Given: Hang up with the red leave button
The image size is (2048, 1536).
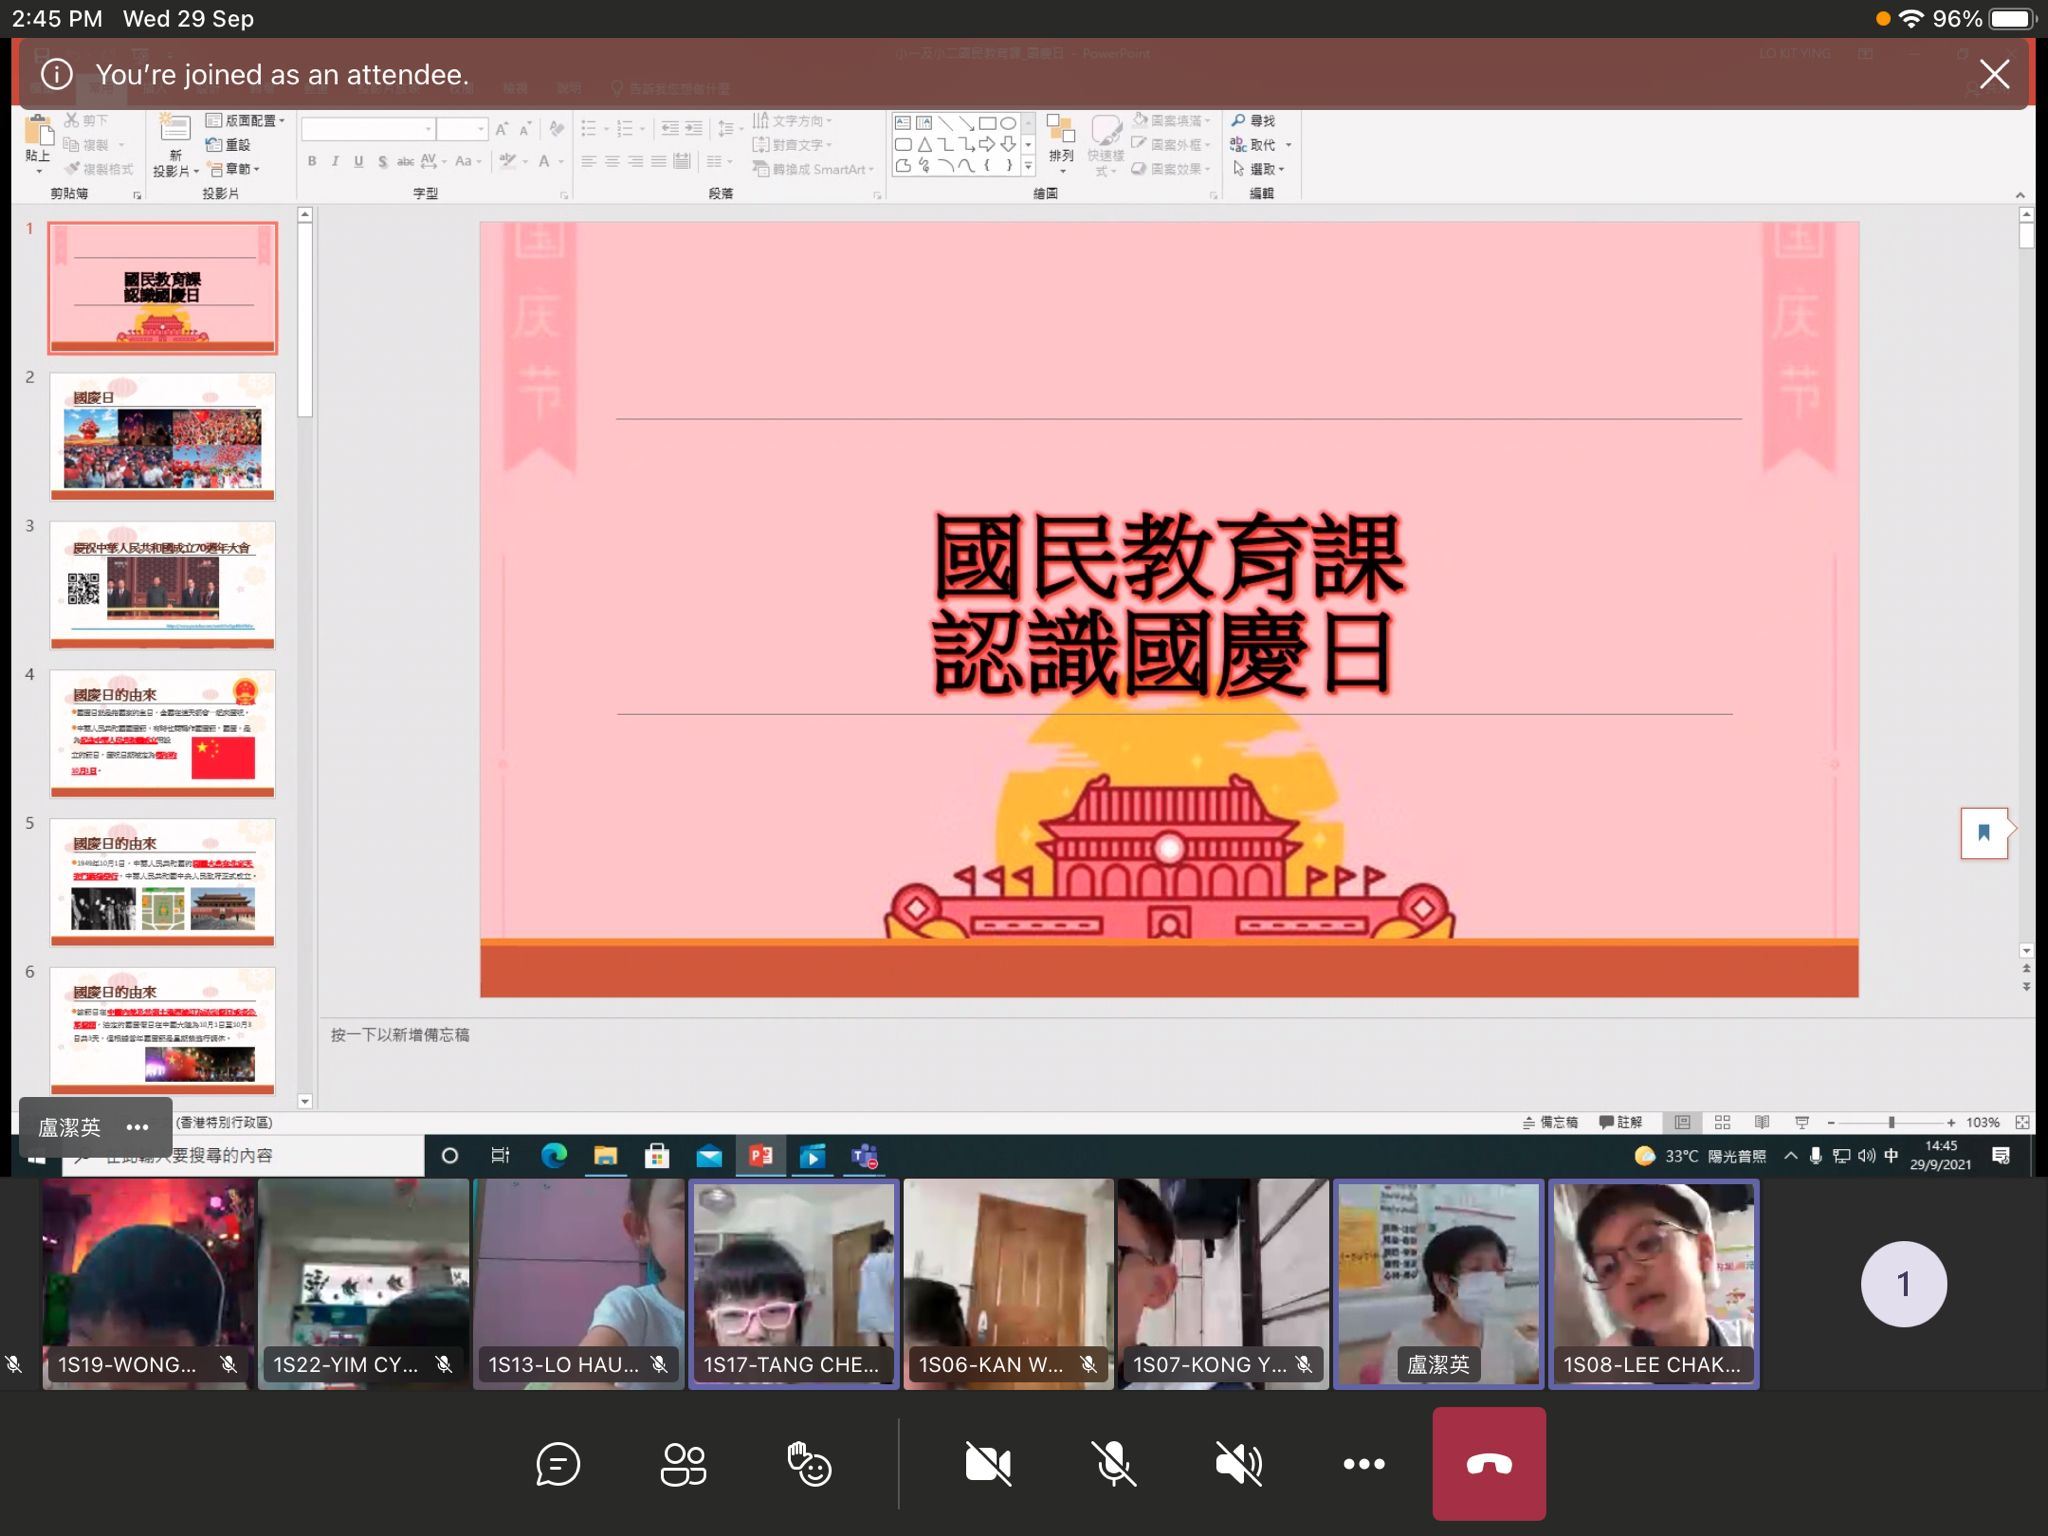Looking at the screenshot, I should pyautogui.click(x=1489, y=1464).
